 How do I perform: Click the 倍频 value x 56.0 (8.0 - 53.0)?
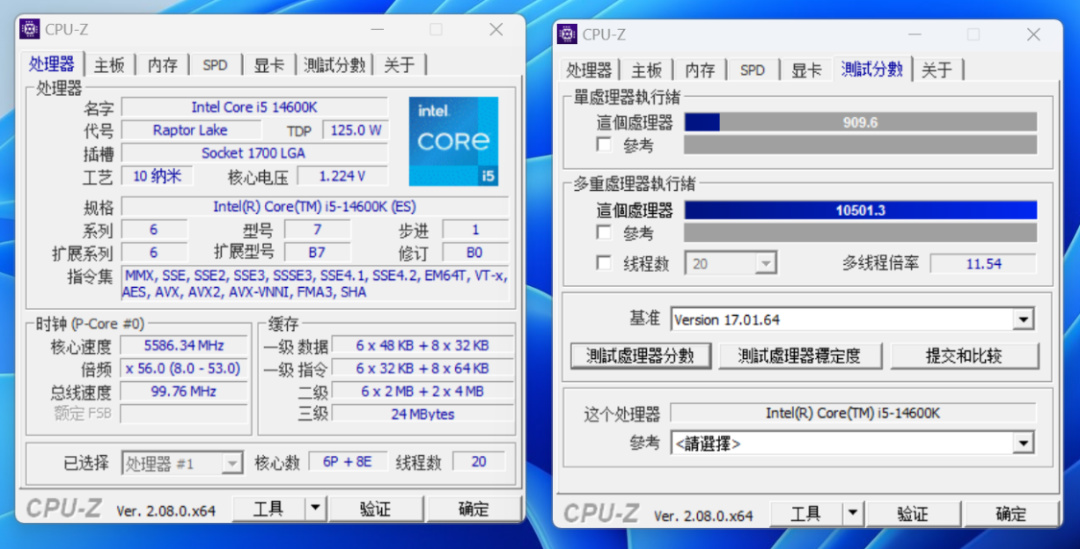(x=183, y=368)
